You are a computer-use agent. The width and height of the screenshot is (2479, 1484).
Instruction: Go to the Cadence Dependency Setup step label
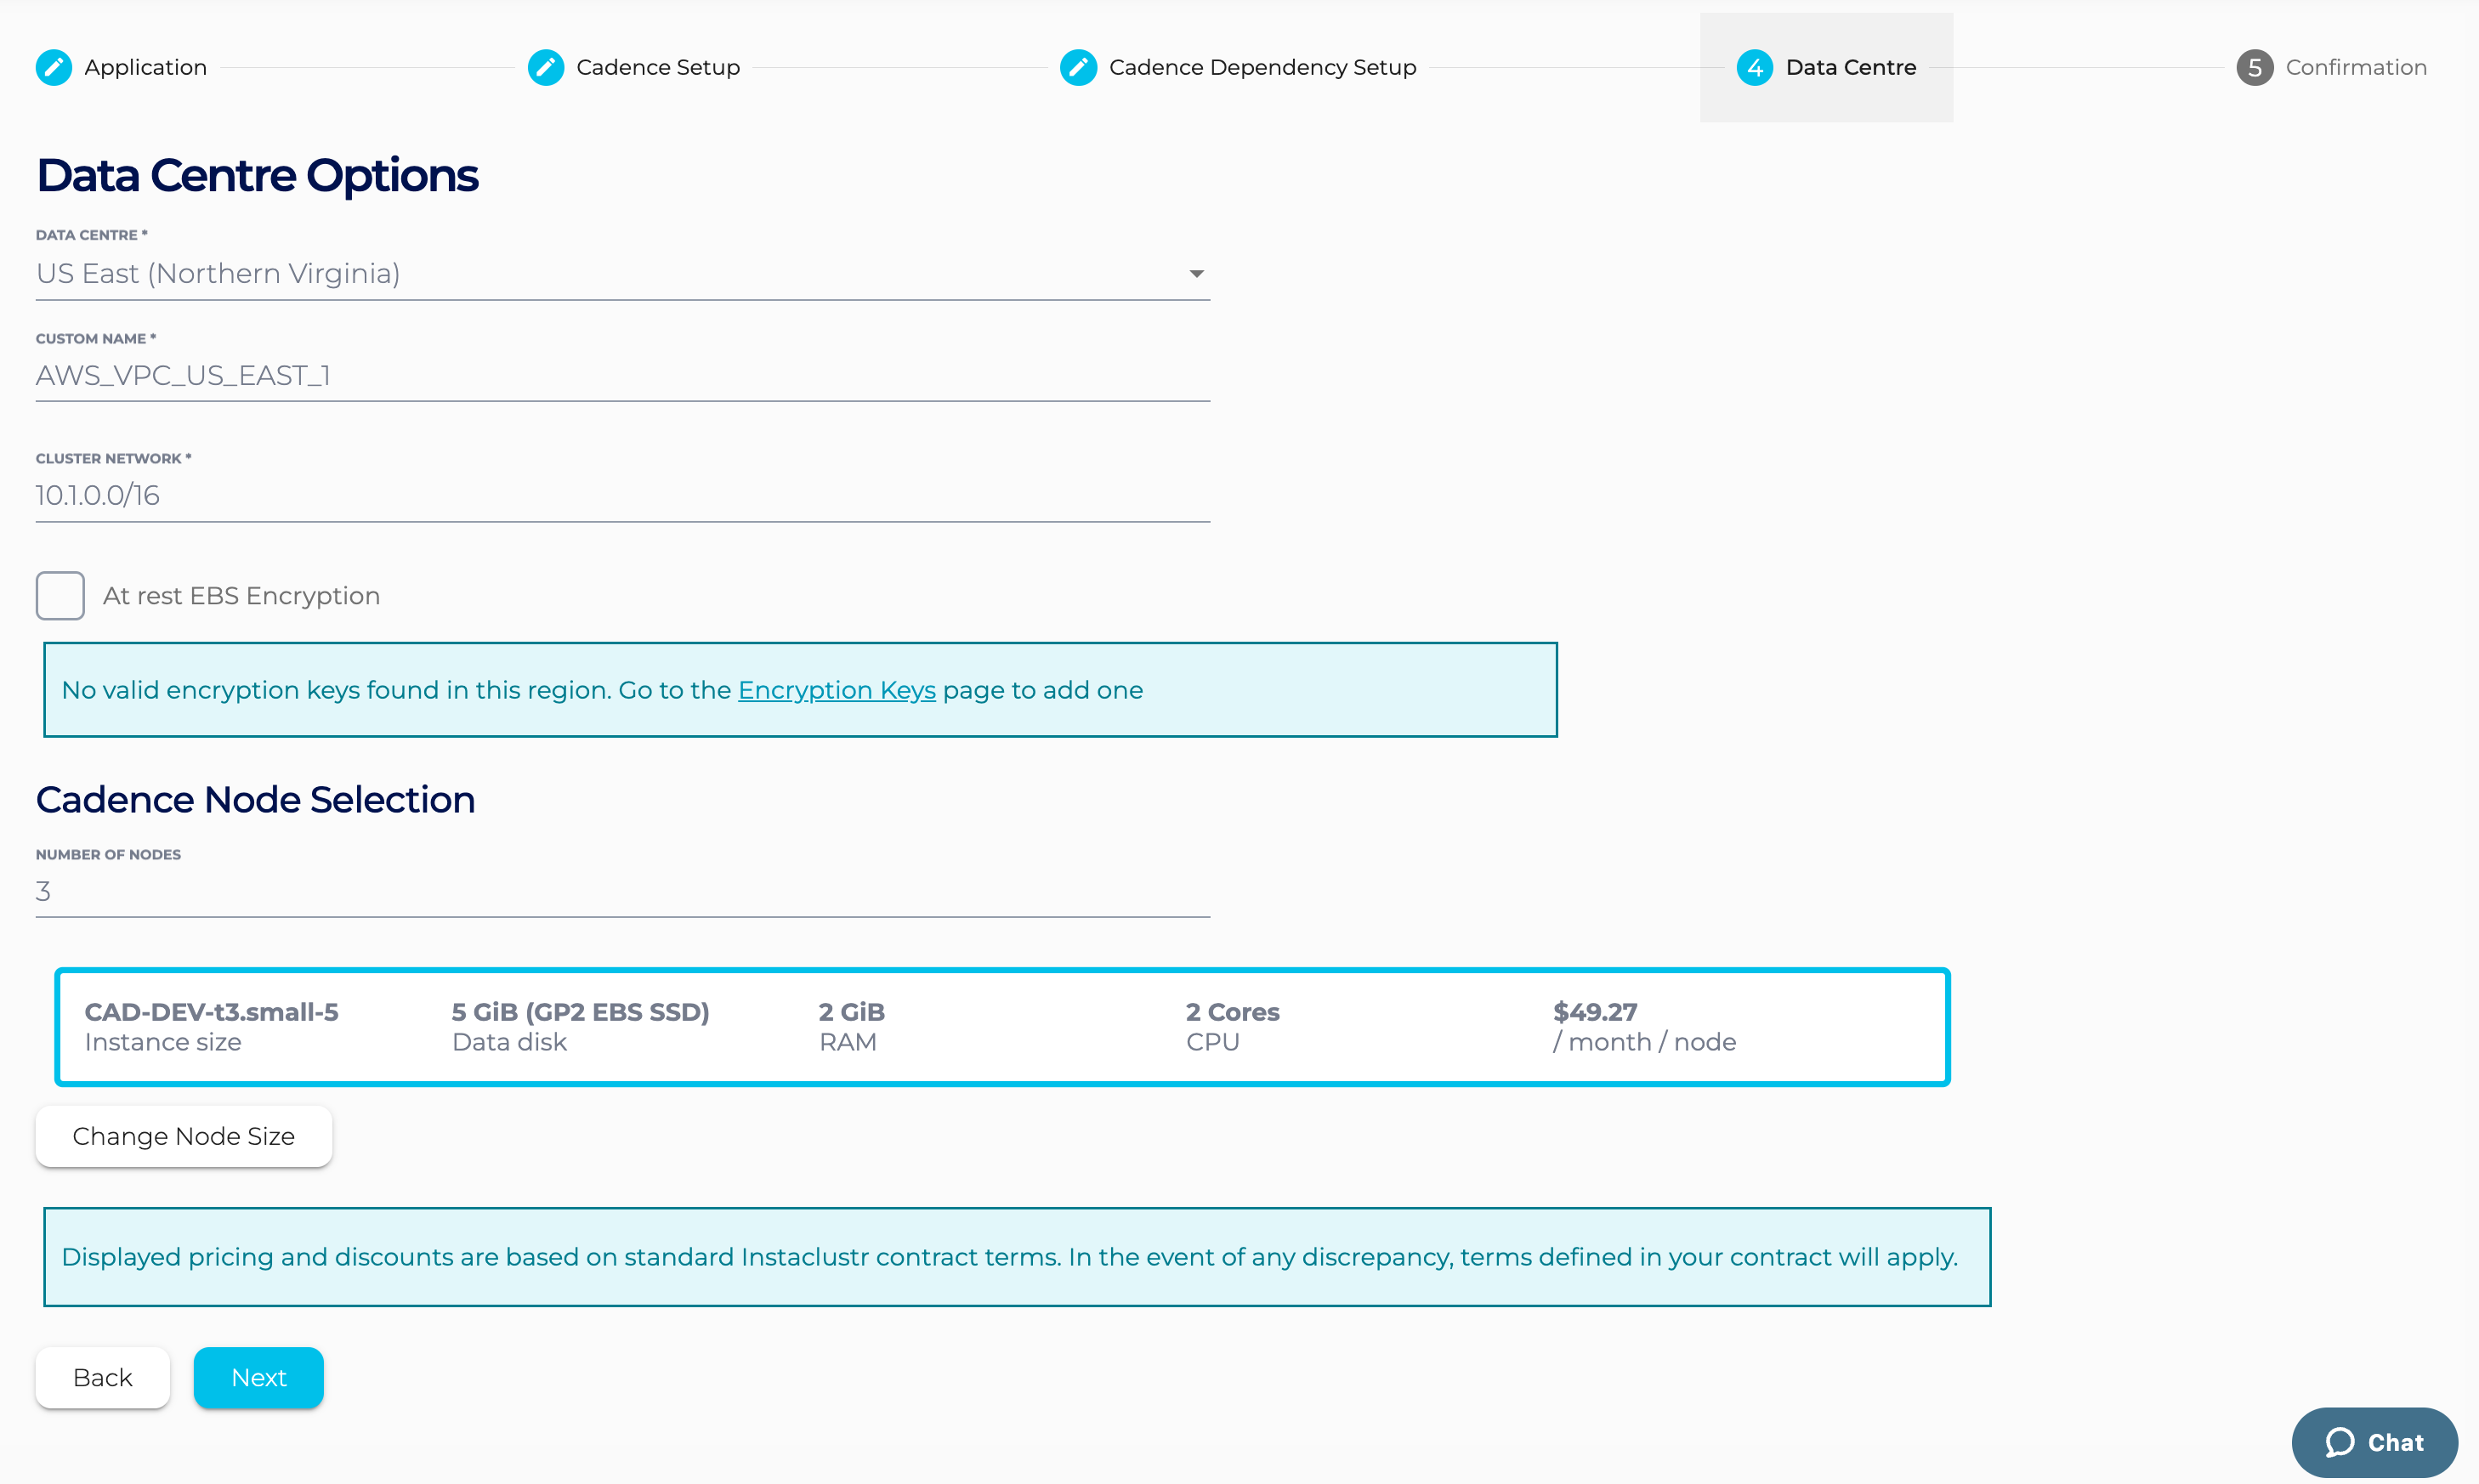pyautogui.click(x=1262, y=67)
